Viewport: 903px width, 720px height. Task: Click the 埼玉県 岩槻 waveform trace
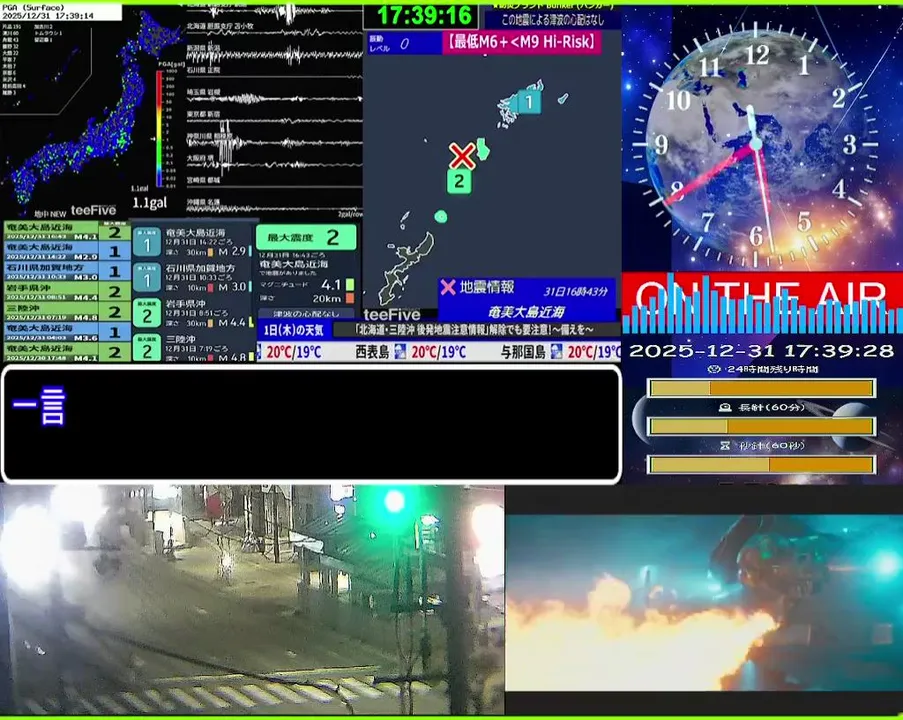point(274,97)
